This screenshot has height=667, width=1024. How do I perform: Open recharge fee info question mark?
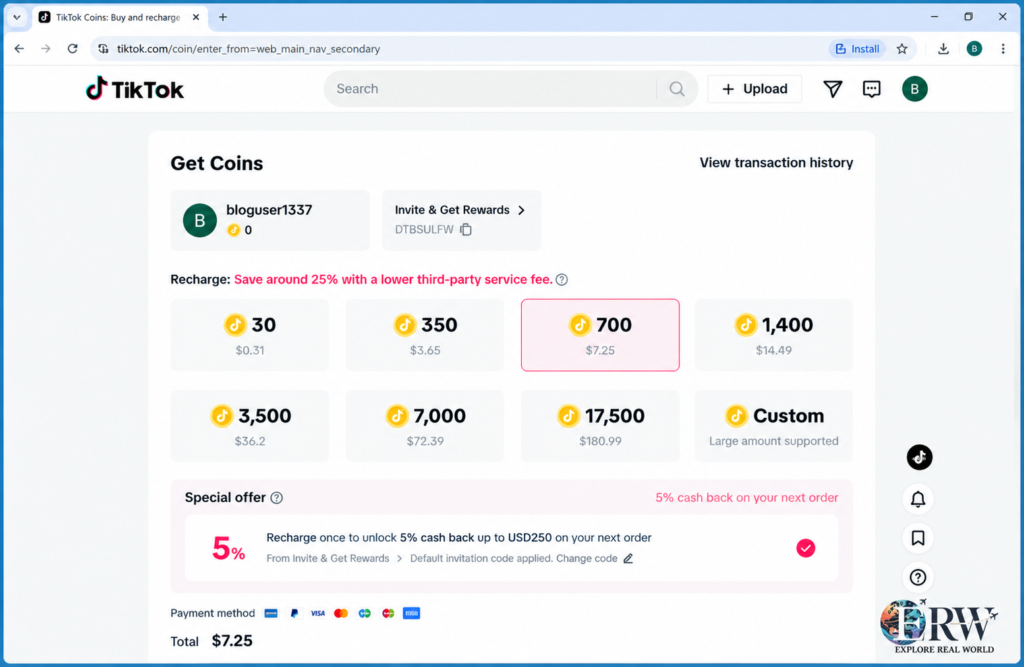[x=562, y=280]
